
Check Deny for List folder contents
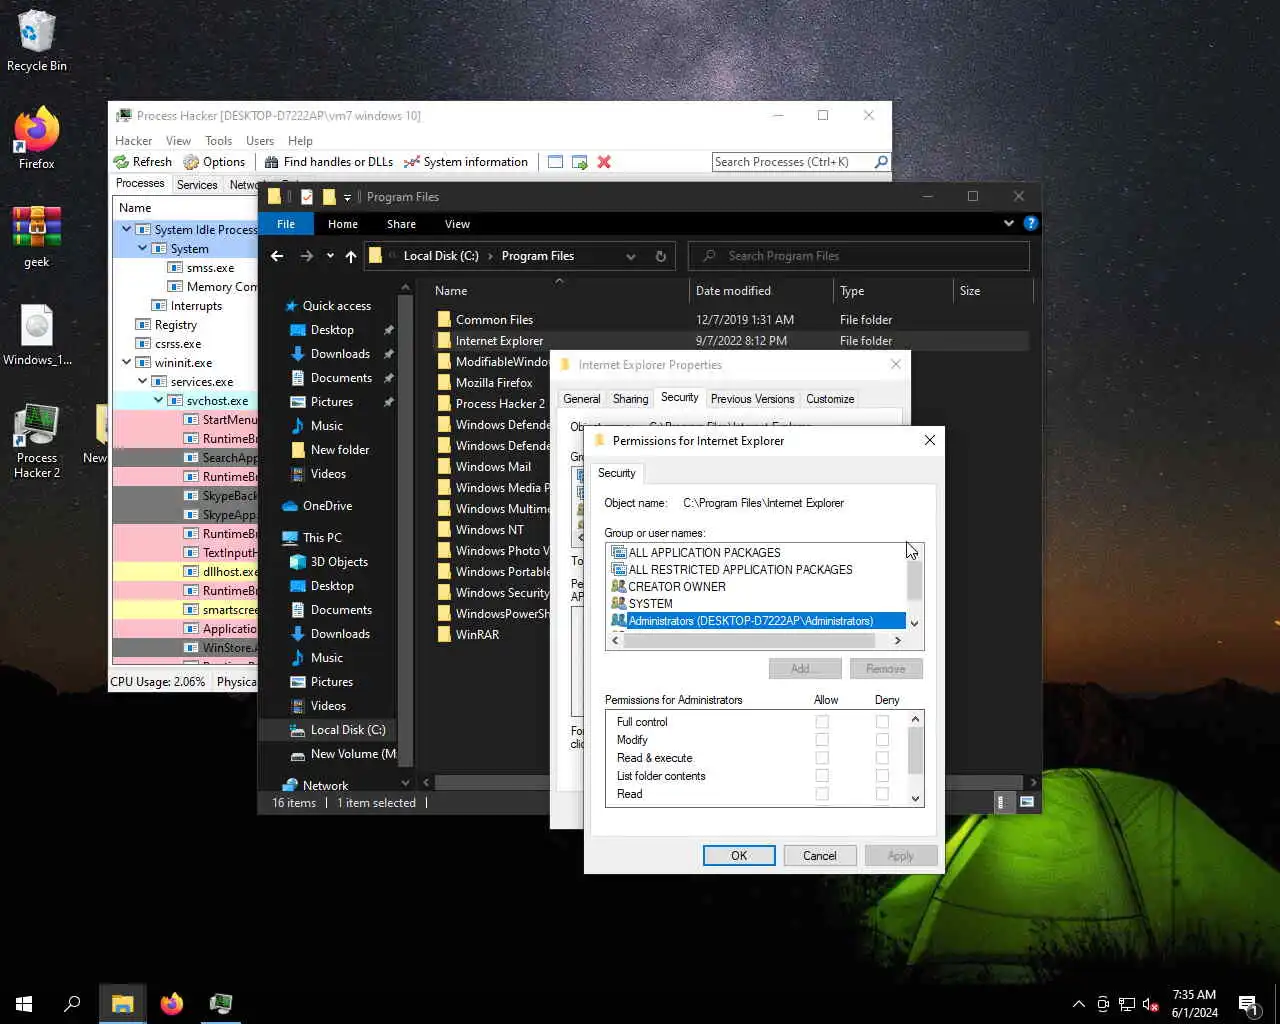click(x=882, y=776)
